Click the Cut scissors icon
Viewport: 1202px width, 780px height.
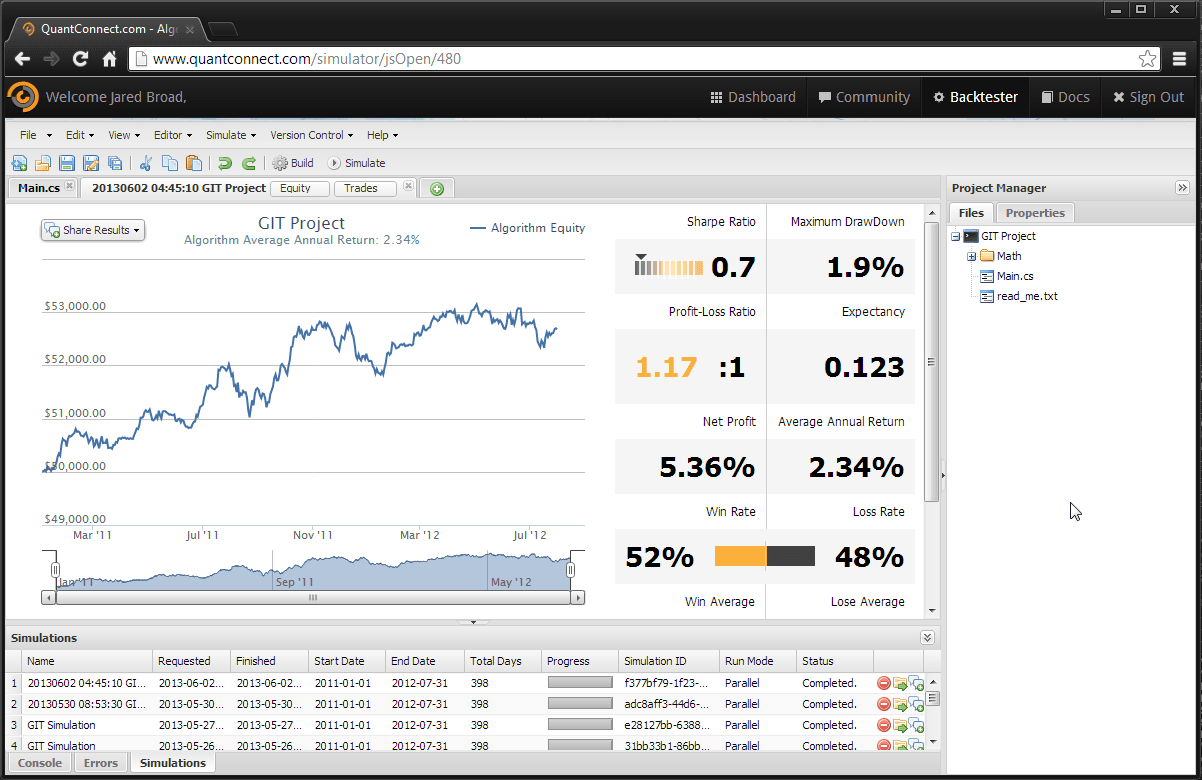tap(146, 163)
